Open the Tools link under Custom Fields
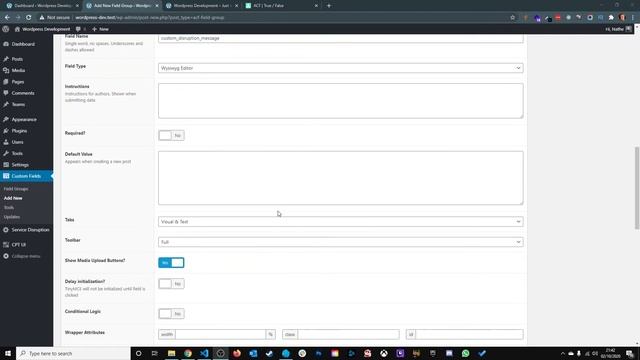640x360 pixels. pyautogui.click(x=9, y=208)
